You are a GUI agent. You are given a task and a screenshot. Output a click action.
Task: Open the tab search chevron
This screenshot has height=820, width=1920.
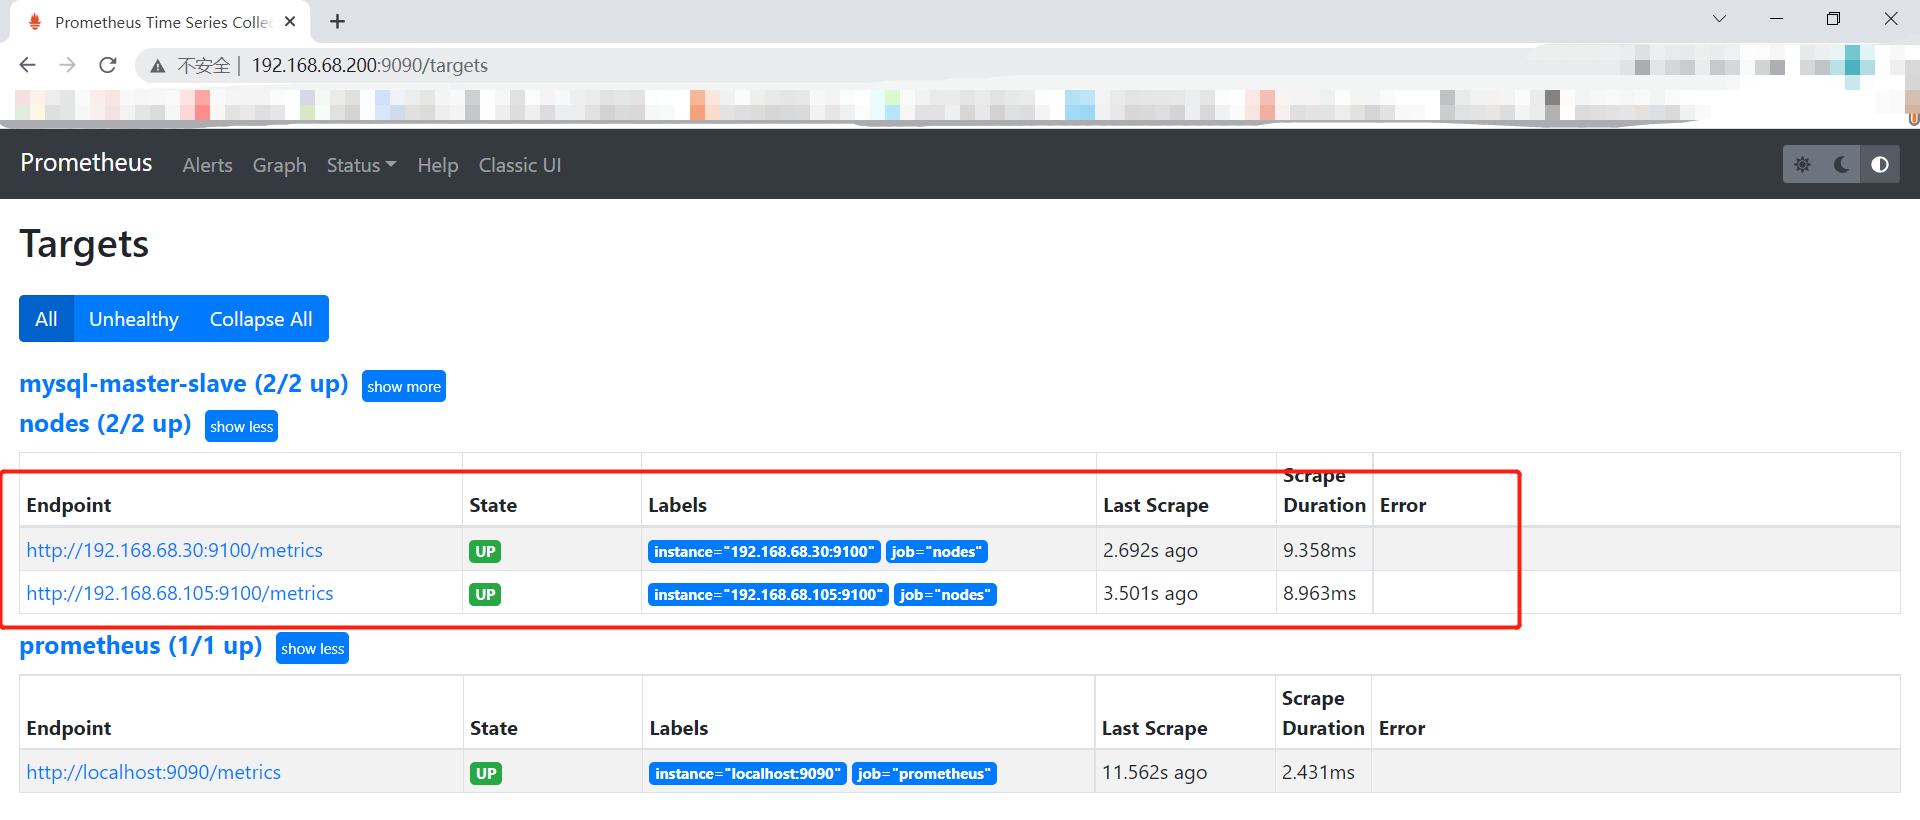tap(1719, 19)
